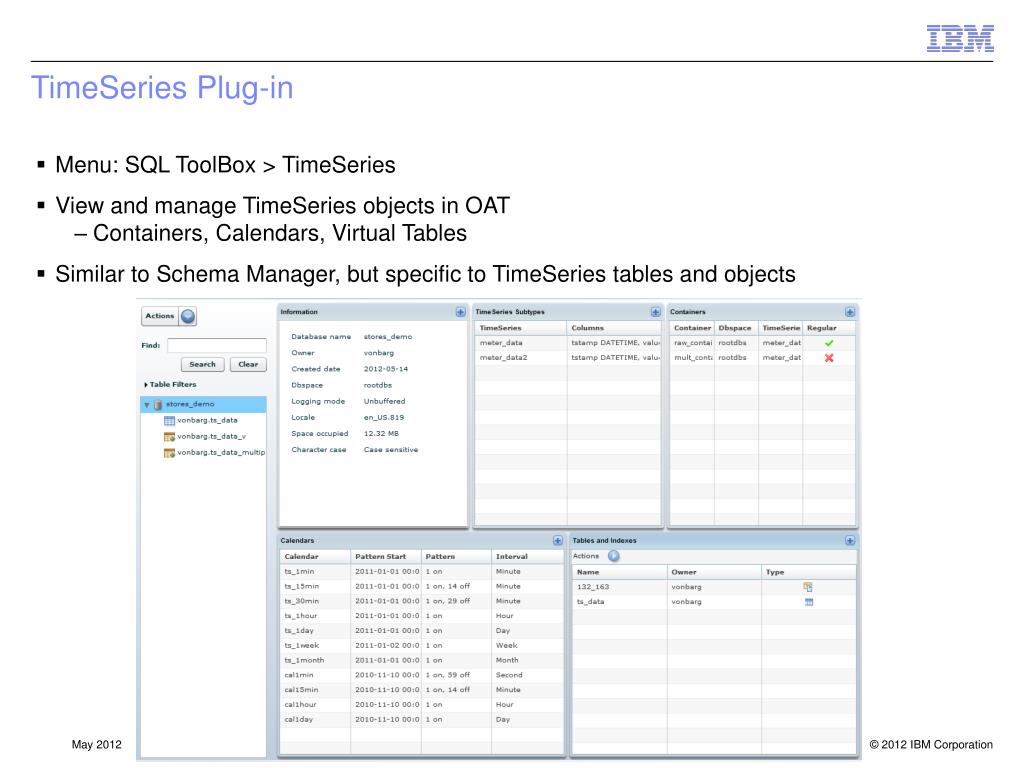Click the Search button

(x=202, y=364)
